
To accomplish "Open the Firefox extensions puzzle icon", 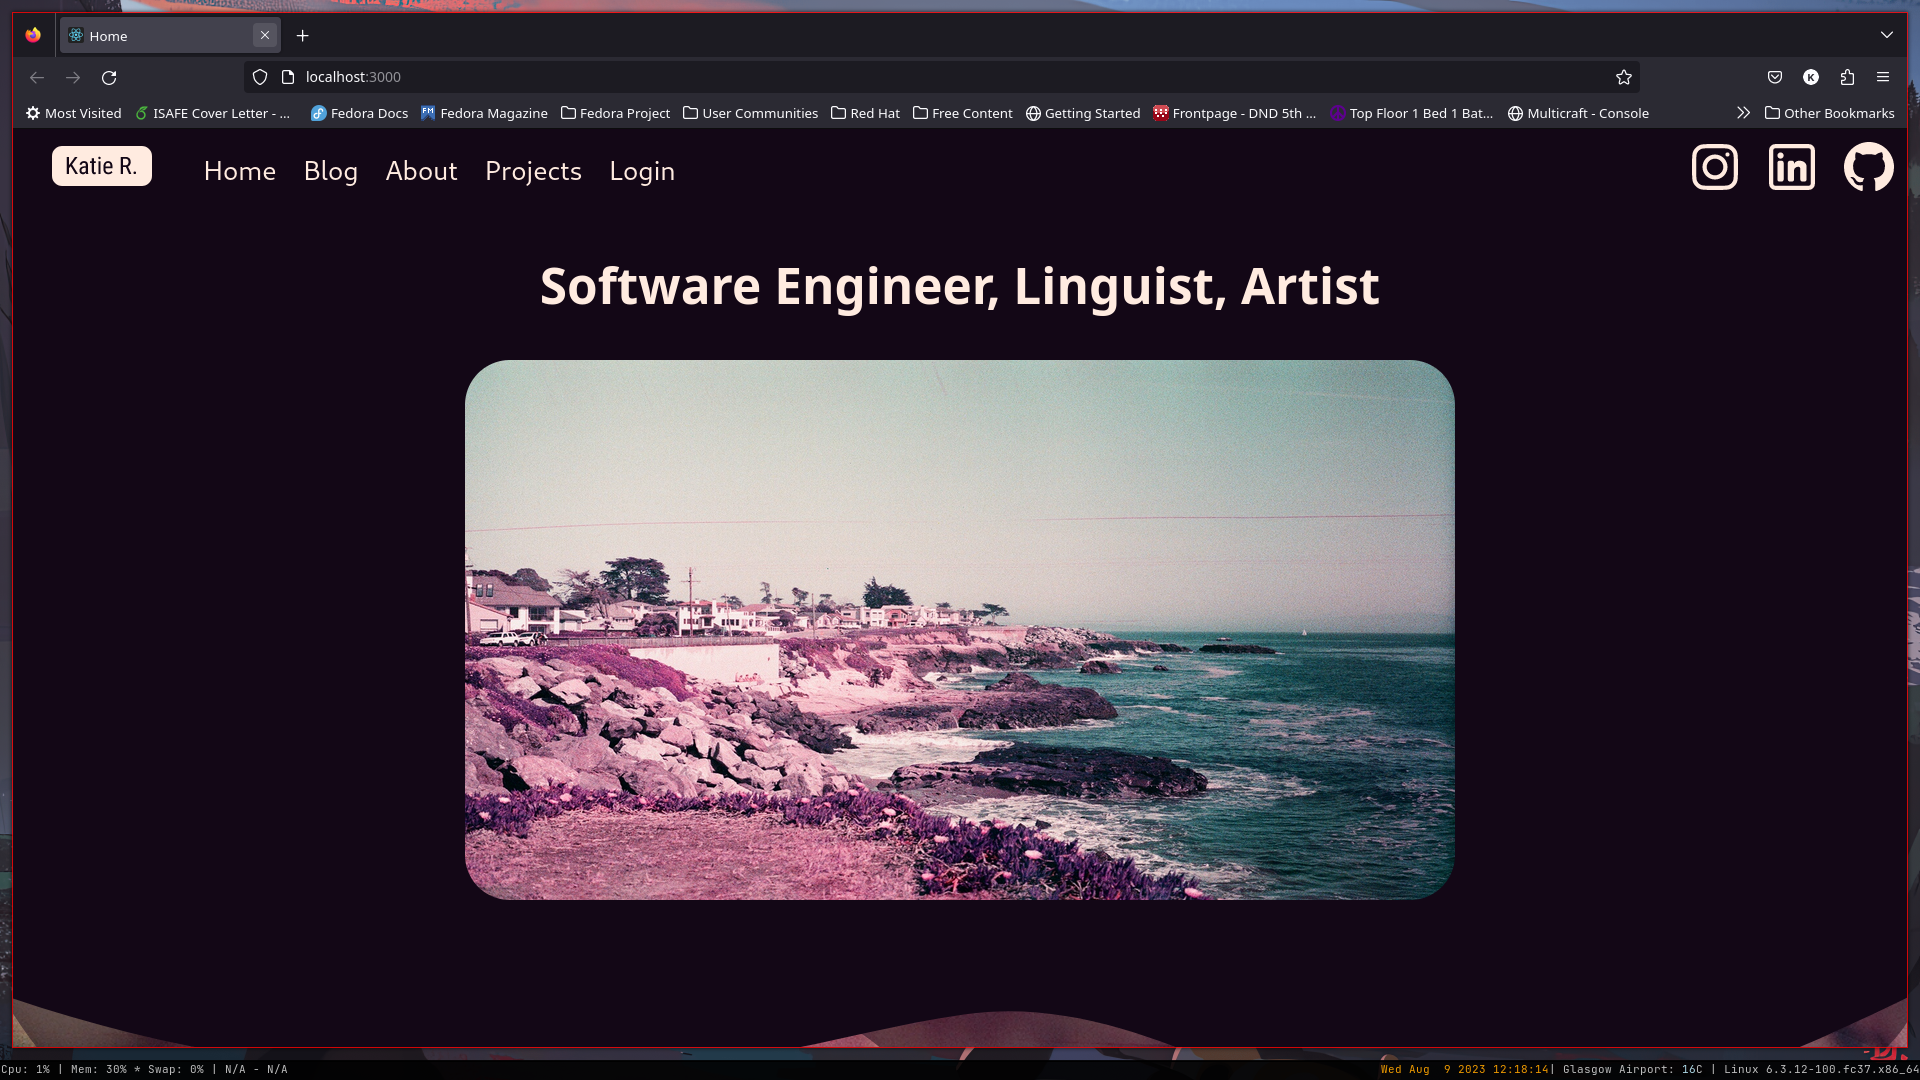I will coord(1847,77).
